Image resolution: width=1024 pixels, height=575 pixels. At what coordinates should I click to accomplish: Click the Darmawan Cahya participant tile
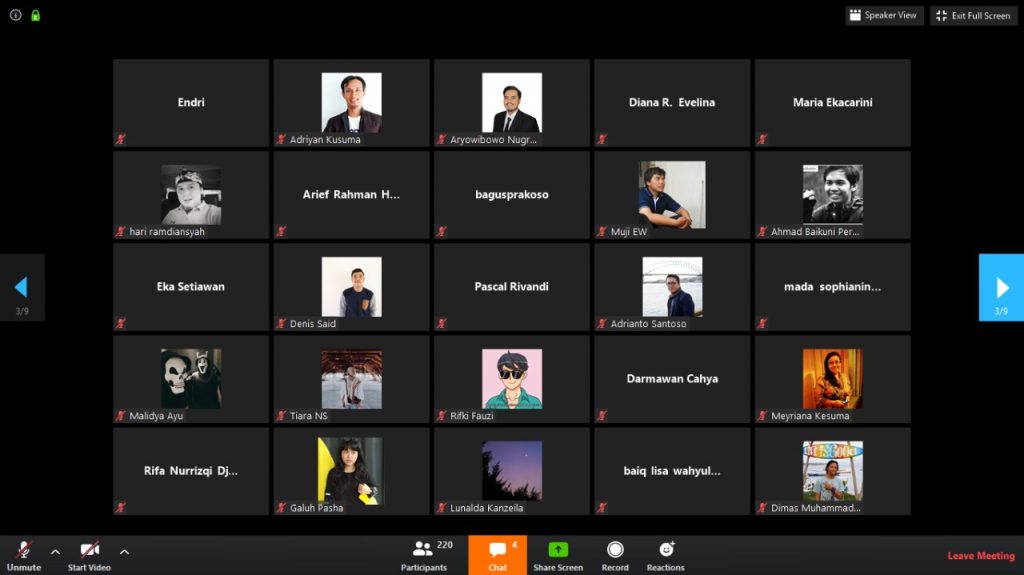click(672, 379)
